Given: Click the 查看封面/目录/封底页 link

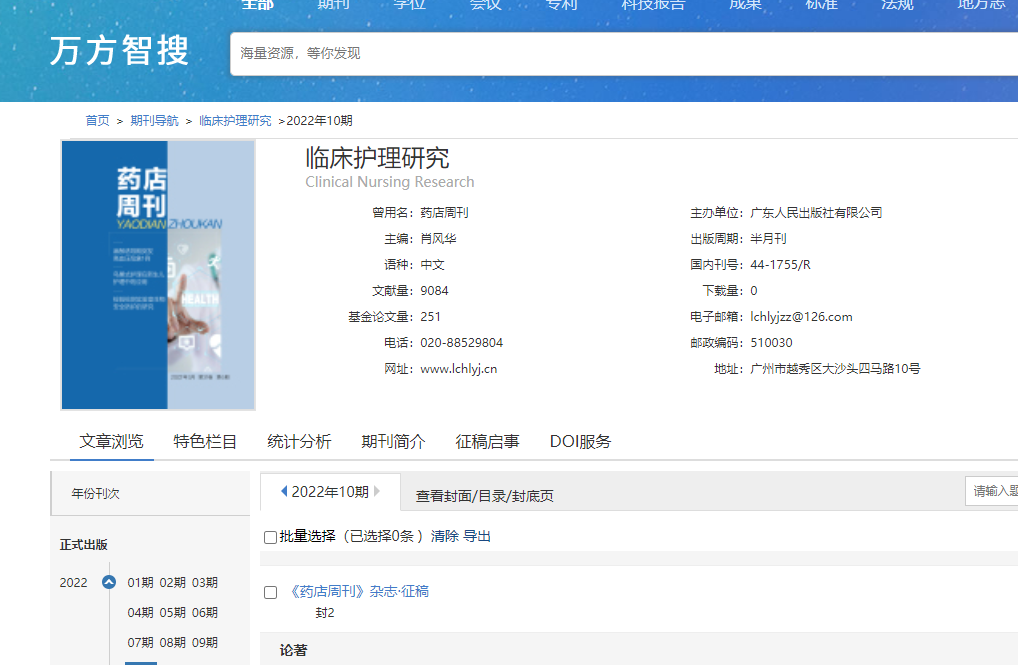Looking at the screenshot, I should [485, 496].
